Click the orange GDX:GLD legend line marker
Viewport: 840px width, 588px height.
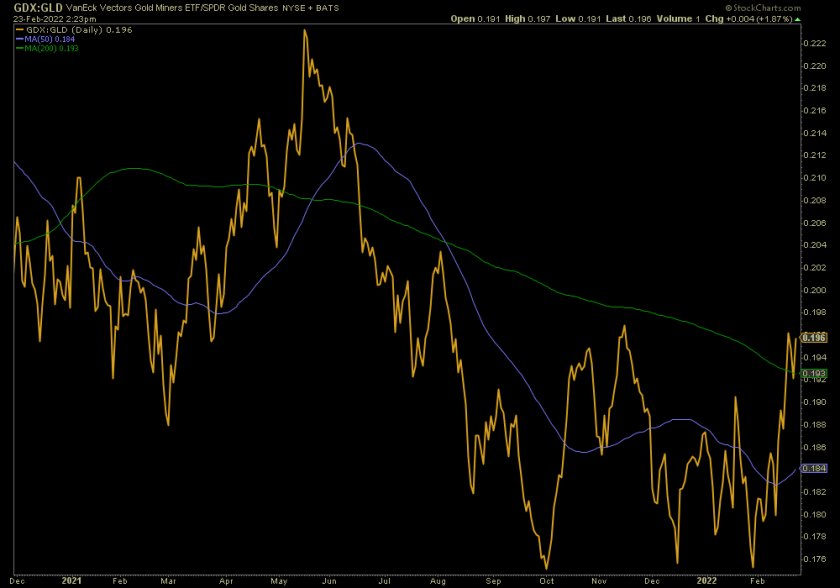tap(20, 30)
